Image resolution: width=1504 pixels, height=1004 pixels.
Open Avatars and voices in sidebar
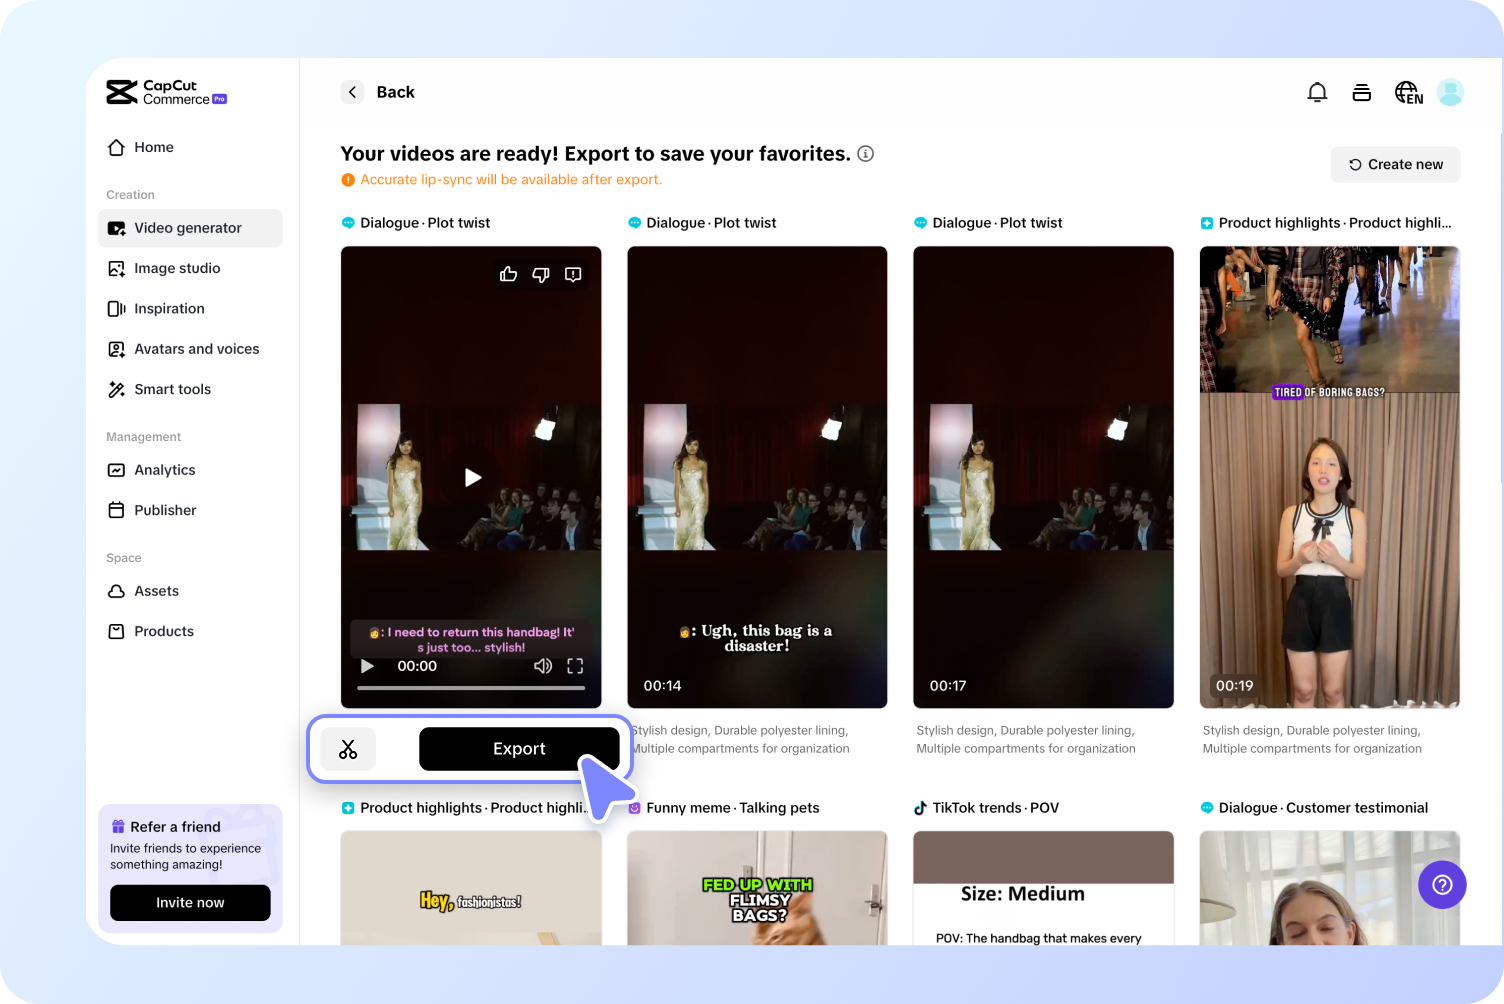(190, 349)
